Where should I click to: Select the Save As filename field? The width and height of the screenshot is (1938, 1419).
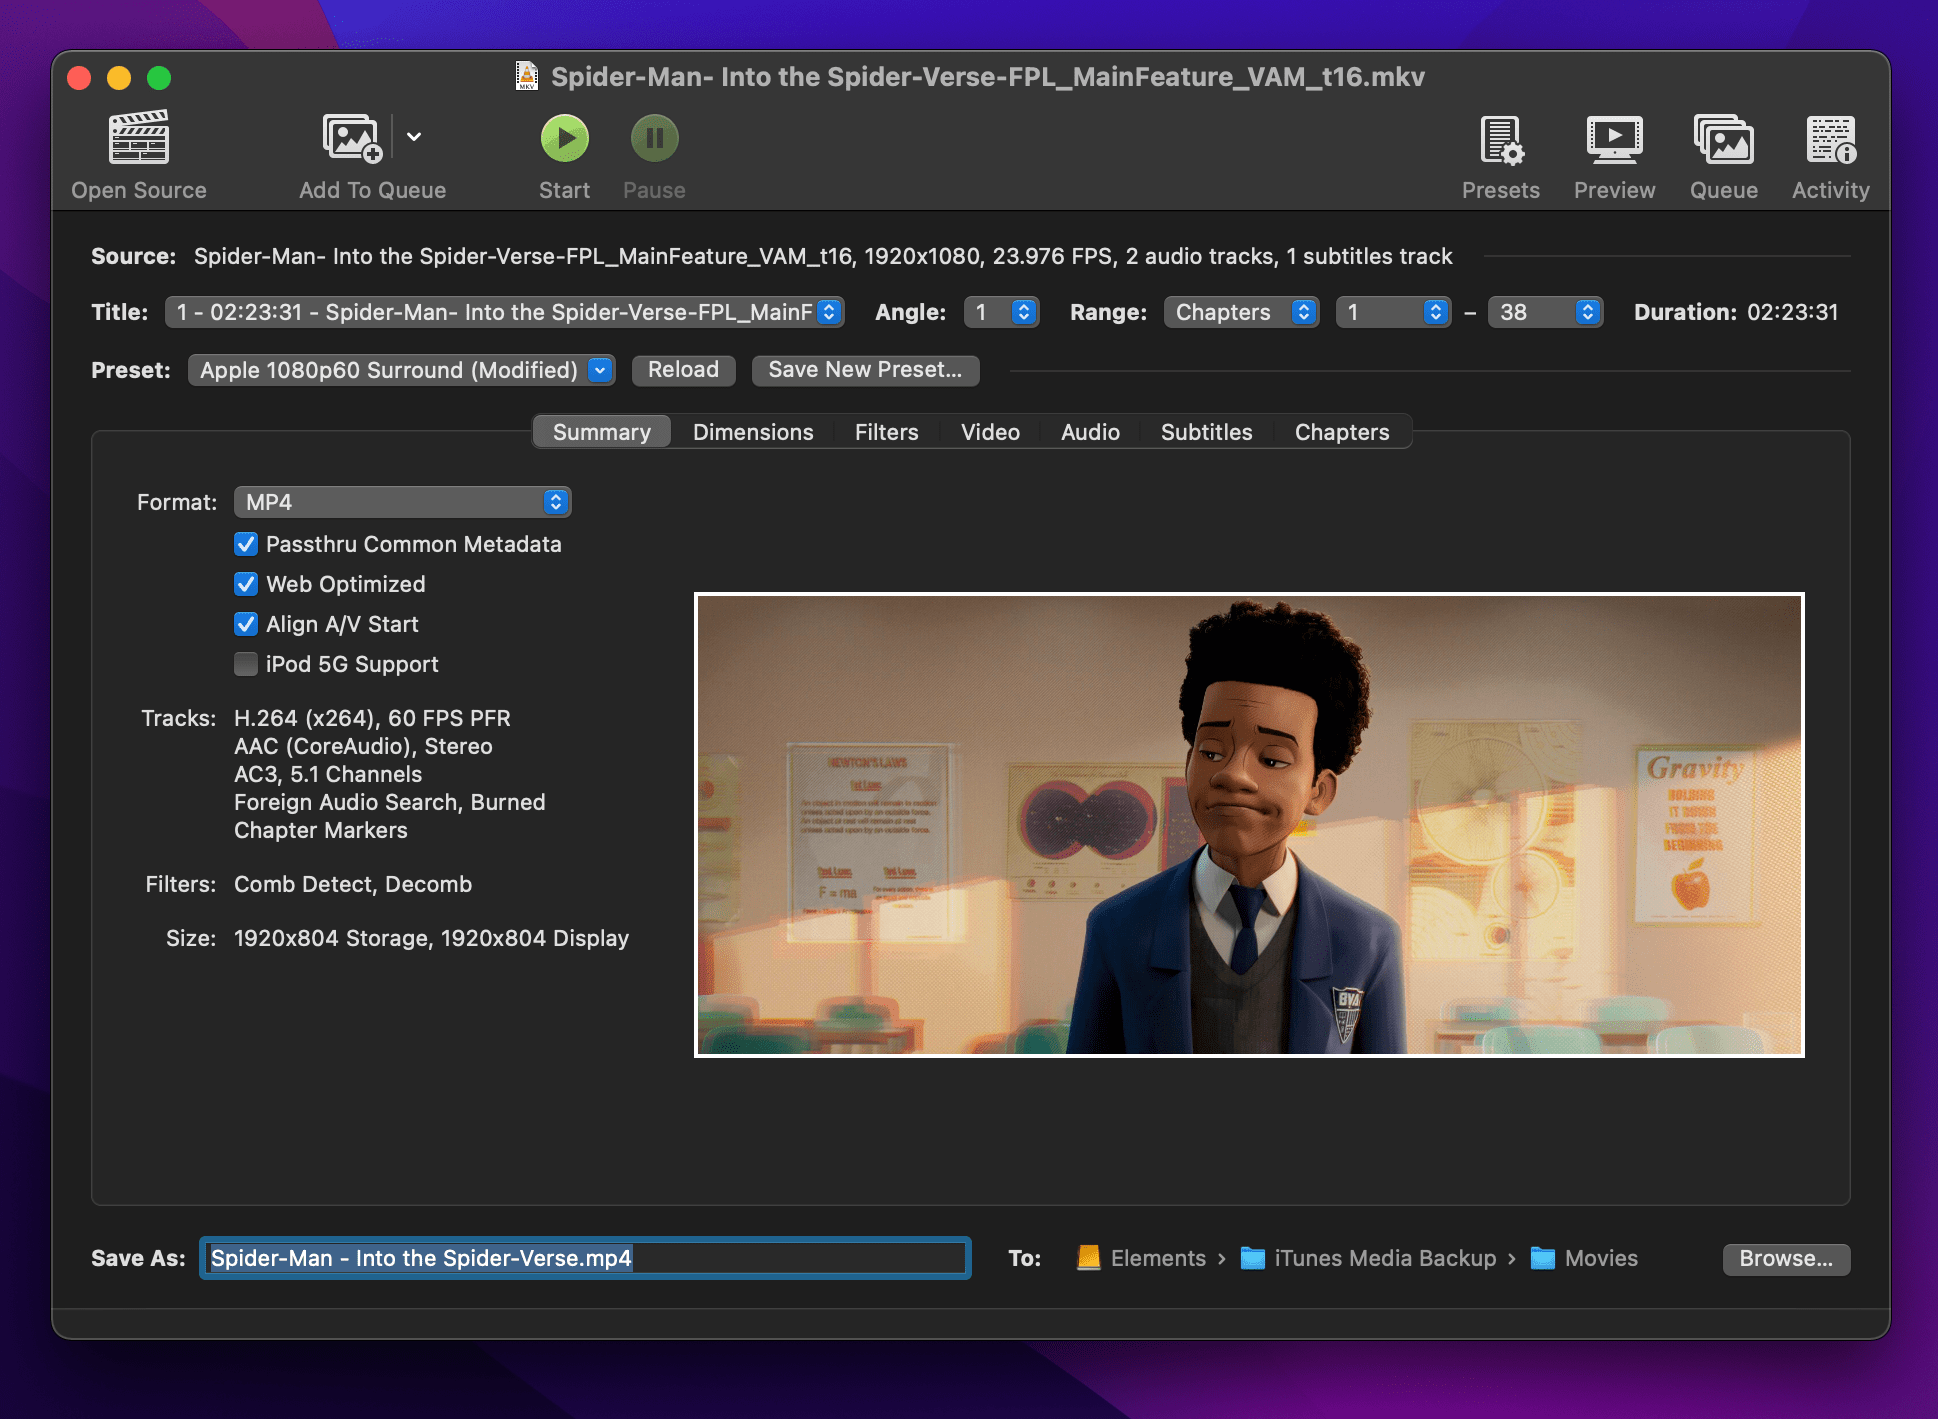584,1258
